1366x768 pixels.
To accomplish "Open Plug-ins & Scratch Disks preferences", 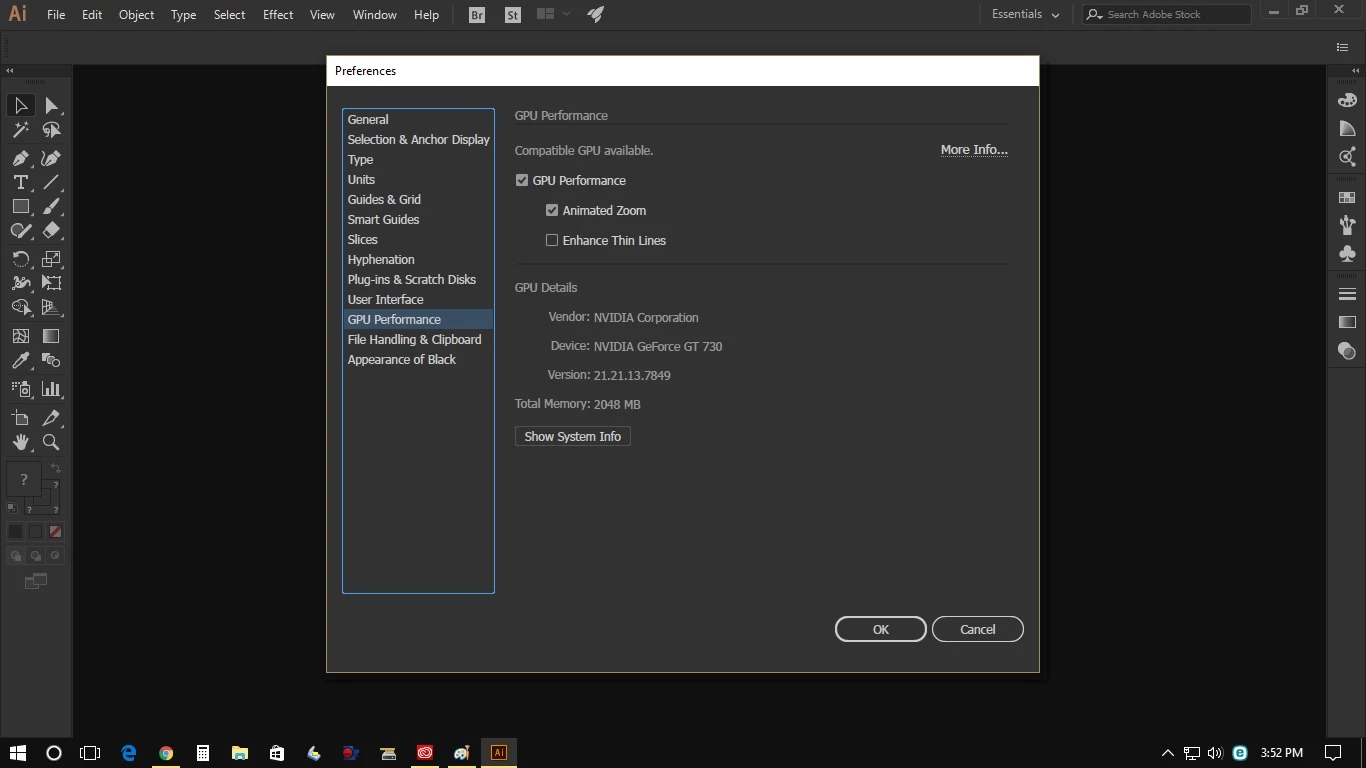I will [418, 279].
